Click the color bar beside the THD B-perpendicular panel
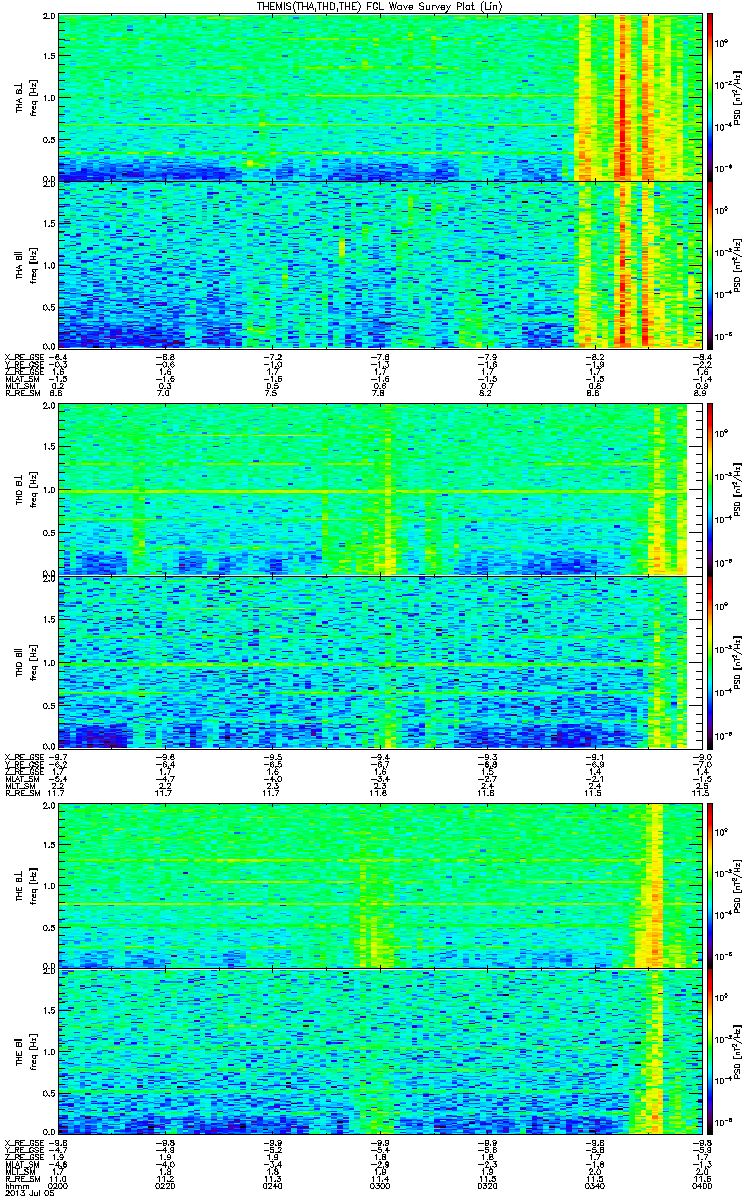This screenshot has height=1200, width=750. point(711,490)
